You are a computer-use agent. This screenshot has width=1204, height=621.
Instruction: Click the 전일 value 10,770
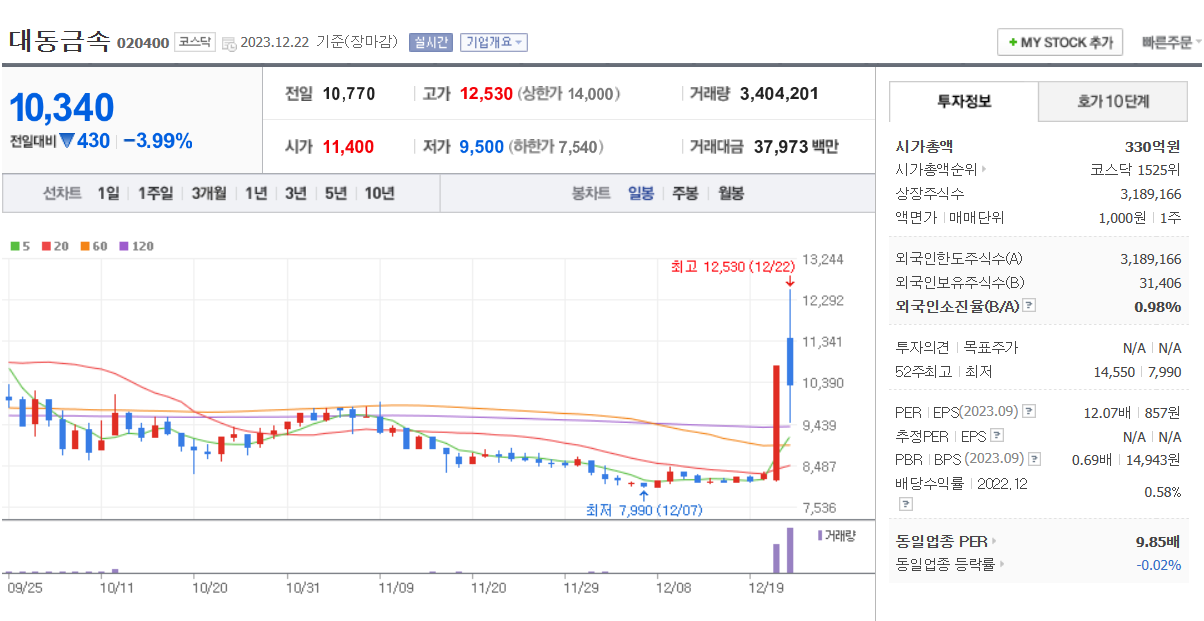point(349,94)
